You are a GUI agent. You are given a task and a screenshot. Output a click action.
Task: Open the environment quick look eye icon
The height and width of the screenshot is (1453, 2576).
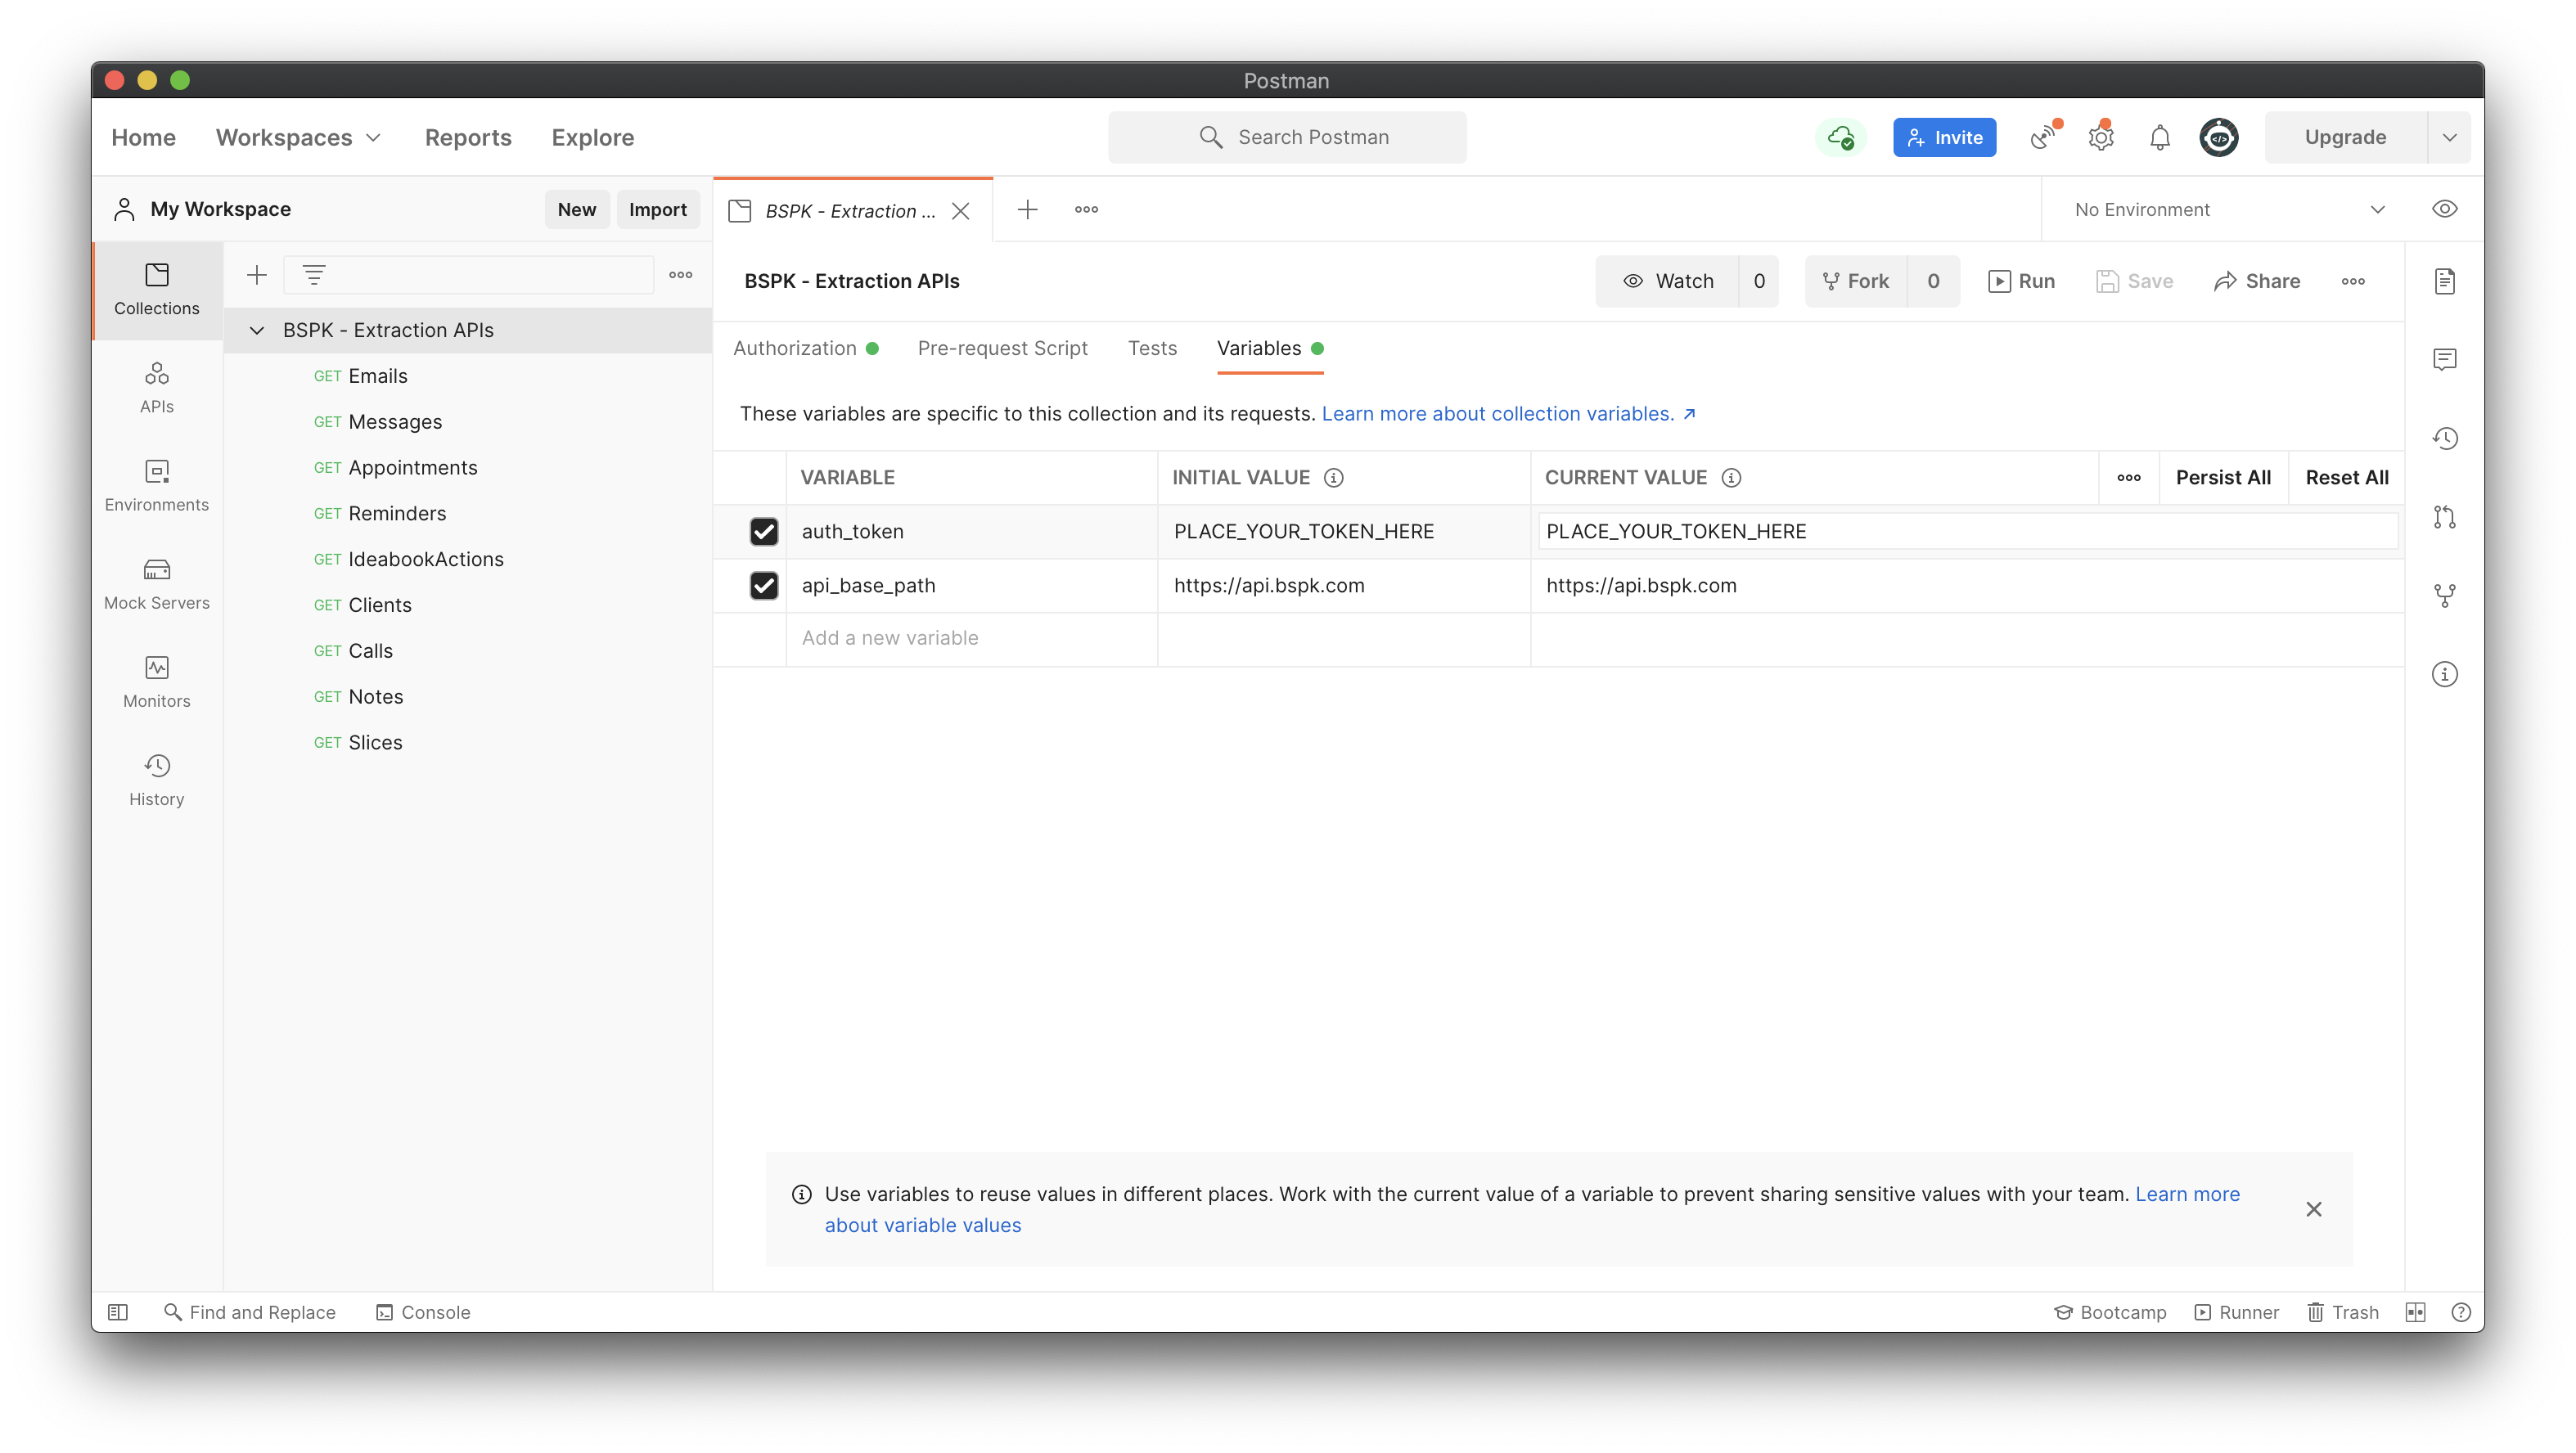pos(2444,209)
